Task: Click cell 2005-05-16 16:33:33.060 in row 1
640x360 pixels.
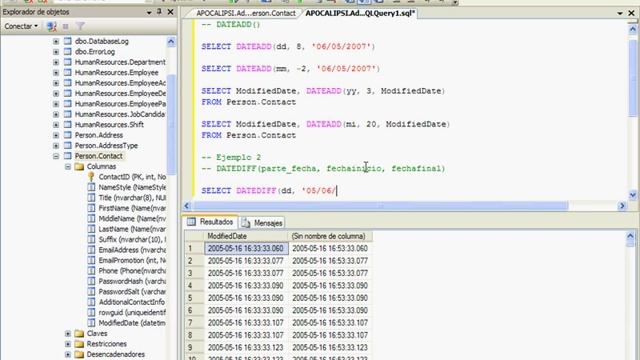Action: [x=246, y=248]
